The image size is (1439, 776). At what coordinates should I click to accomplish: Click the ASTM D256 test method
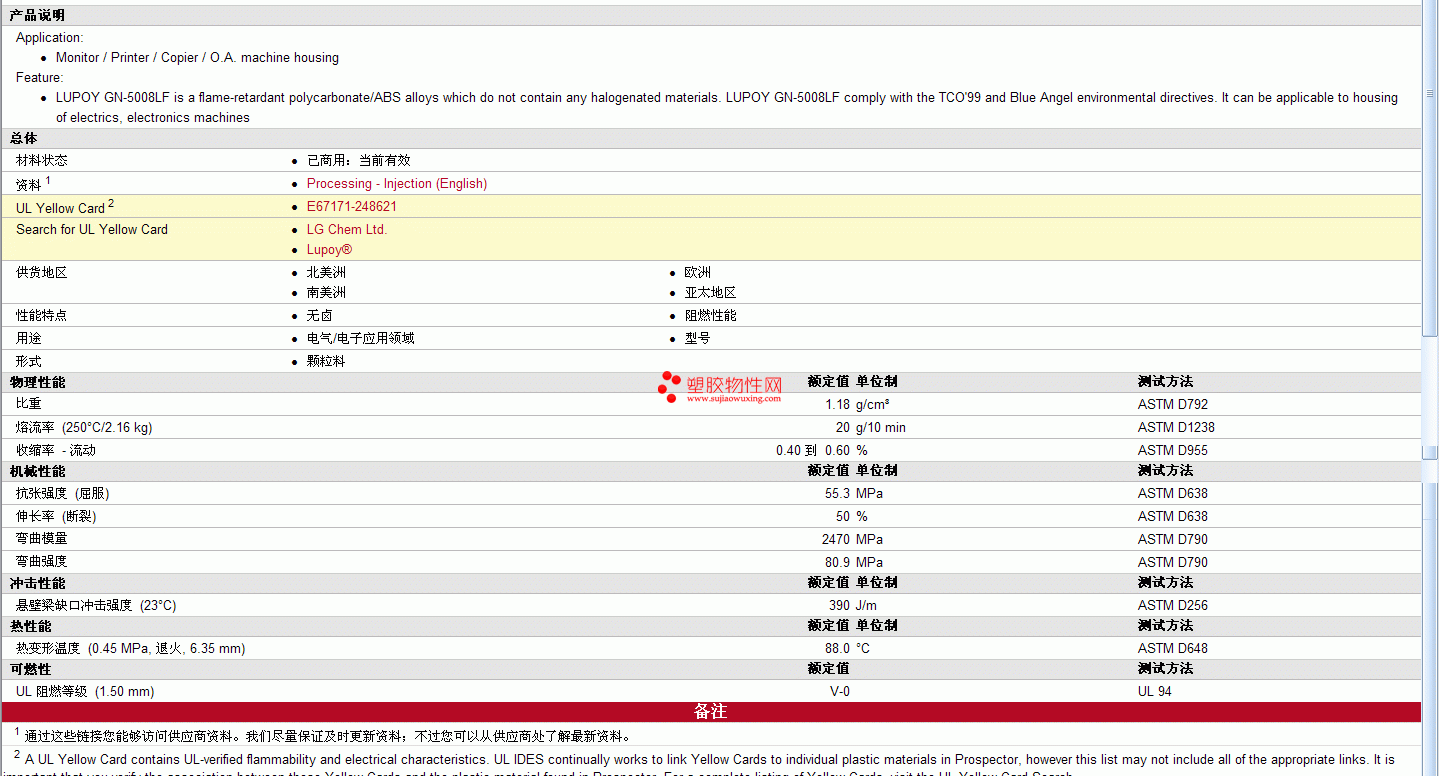click(x=1173, y=605)
